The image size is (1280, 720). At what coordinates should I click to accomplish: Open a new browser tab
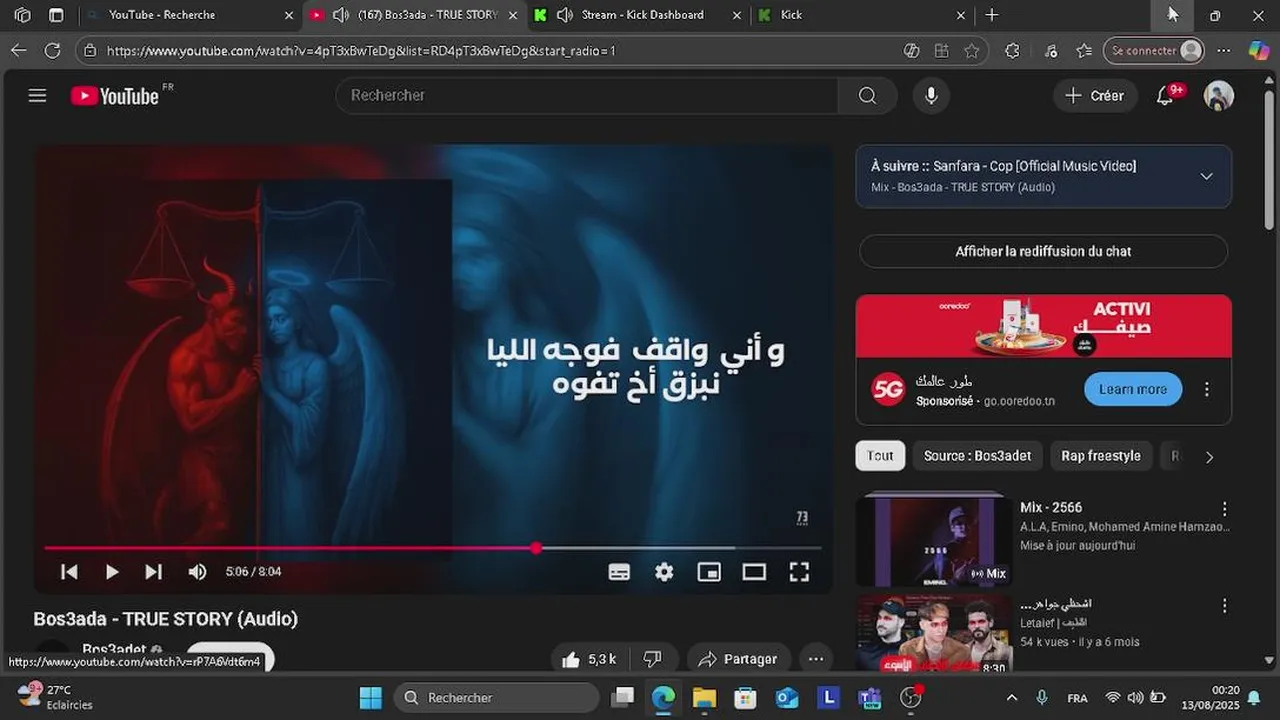coord(992,15)
